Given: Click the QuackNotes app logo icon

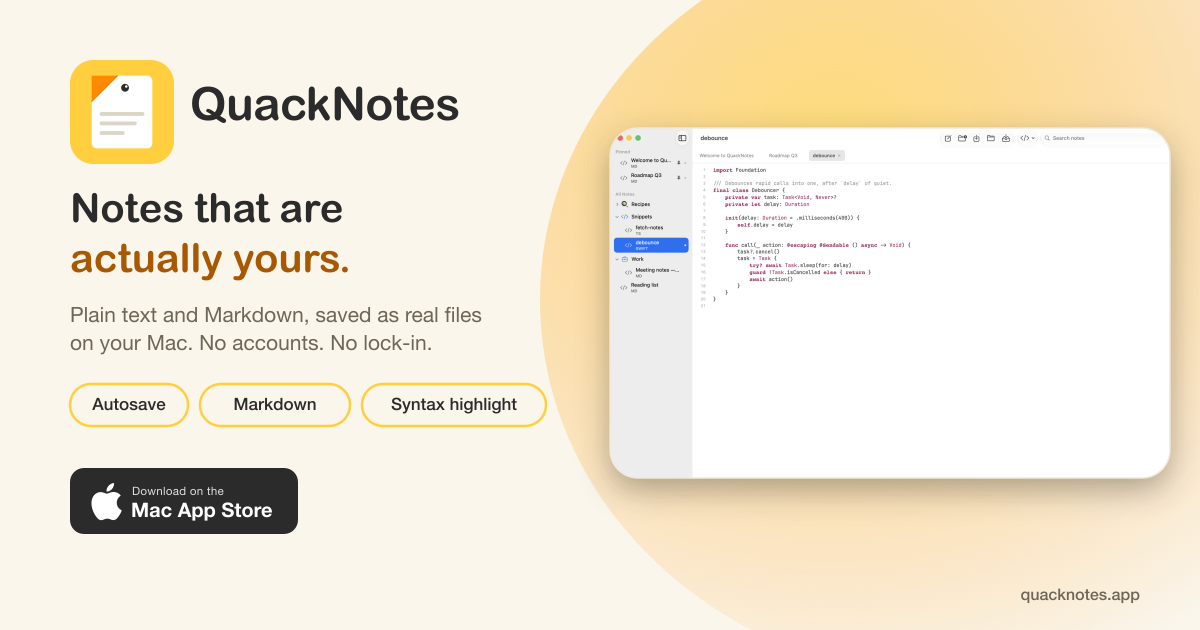Looking at the screenshot, I should [122, 112].
